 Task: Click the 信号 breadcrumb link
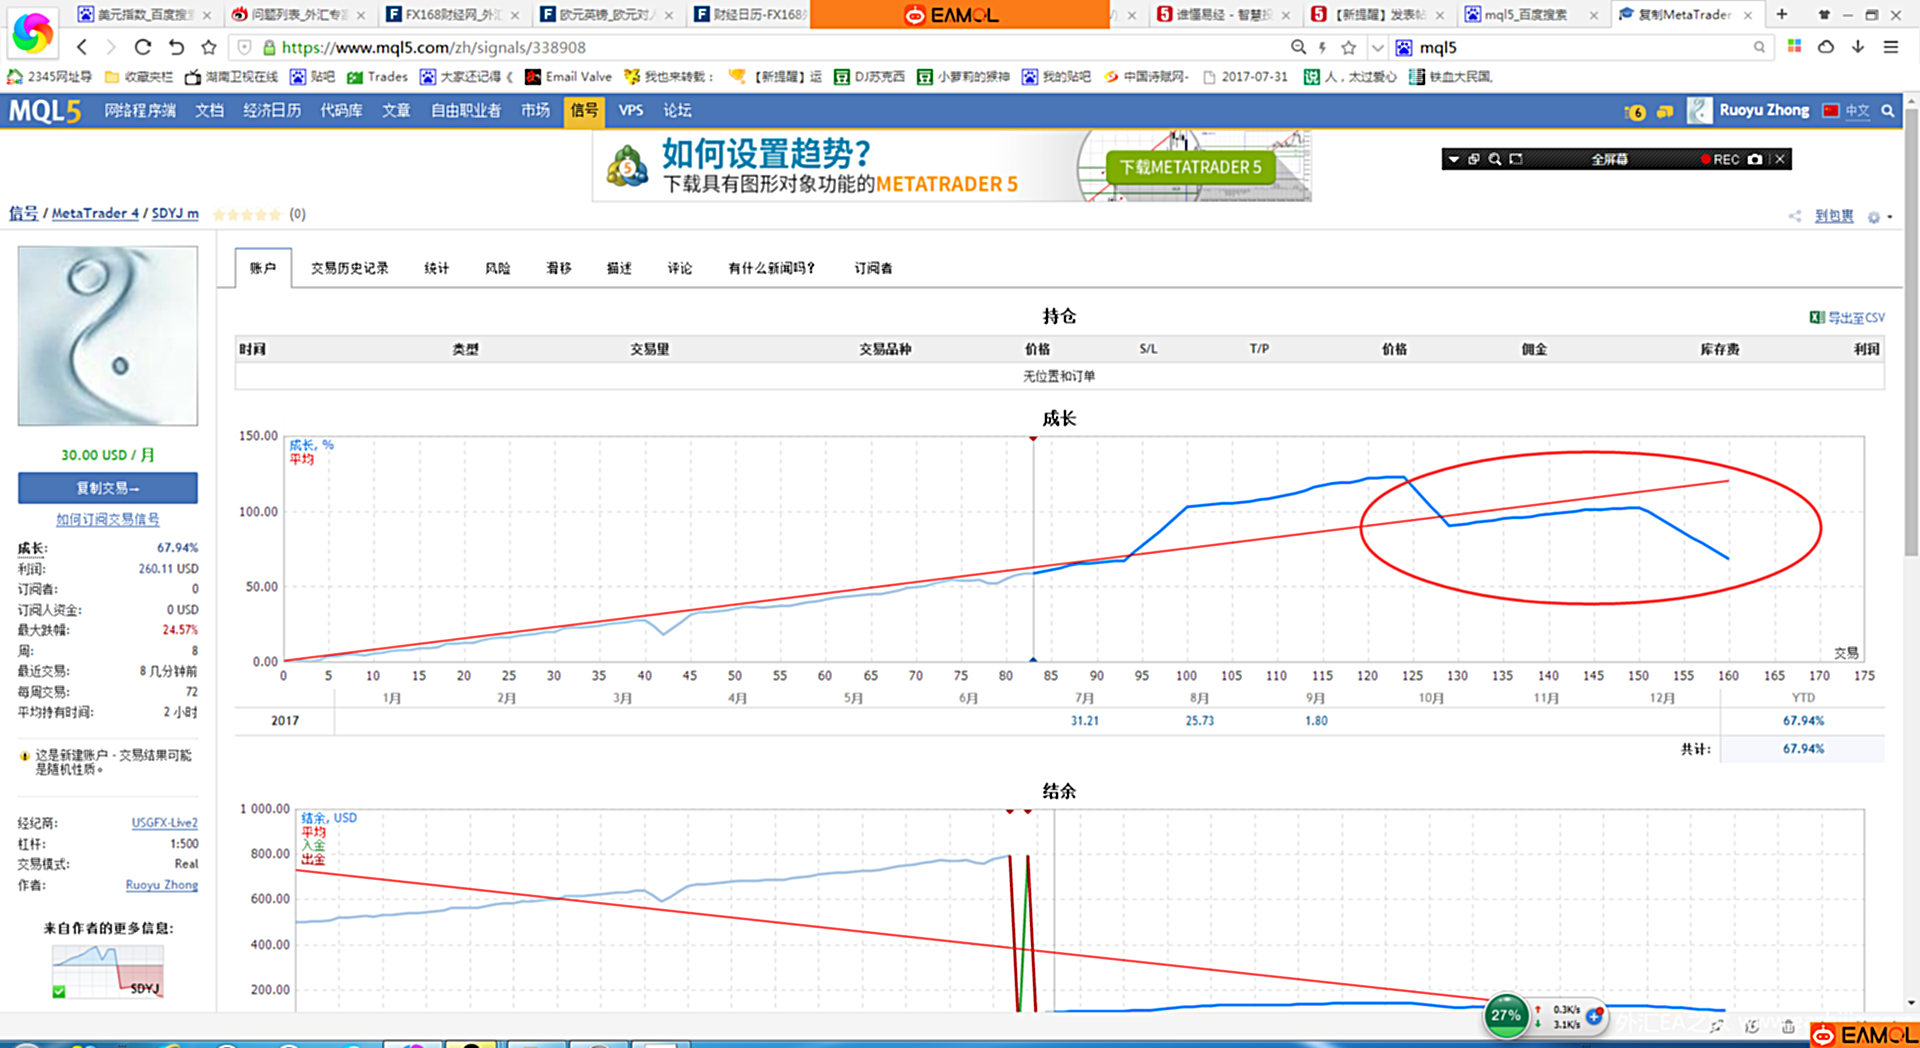(23, 213)
